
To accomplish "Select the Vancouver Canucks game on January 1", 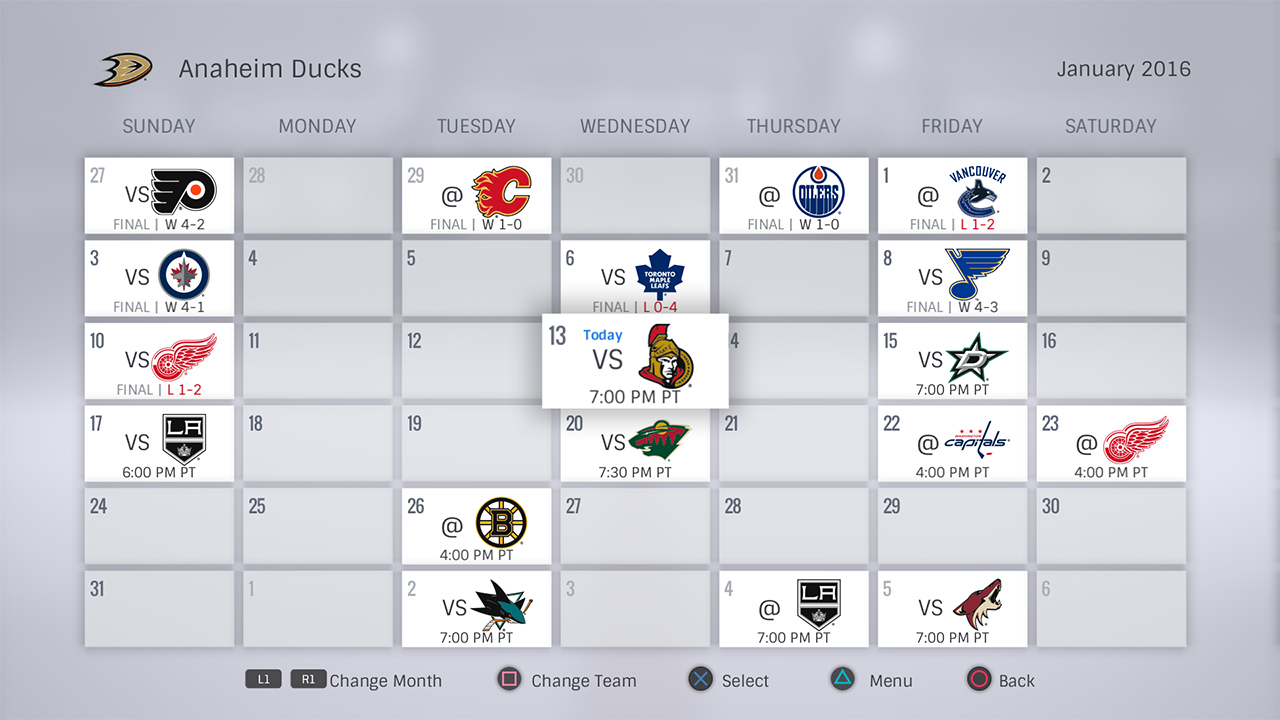I will 952,195.
